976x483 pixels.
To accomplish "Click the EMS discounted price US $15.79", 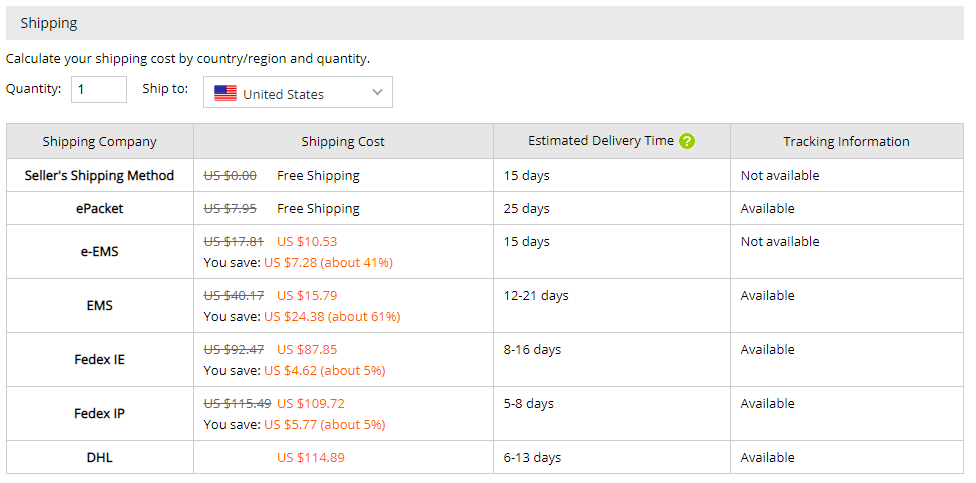I will [x=307, y=295].
